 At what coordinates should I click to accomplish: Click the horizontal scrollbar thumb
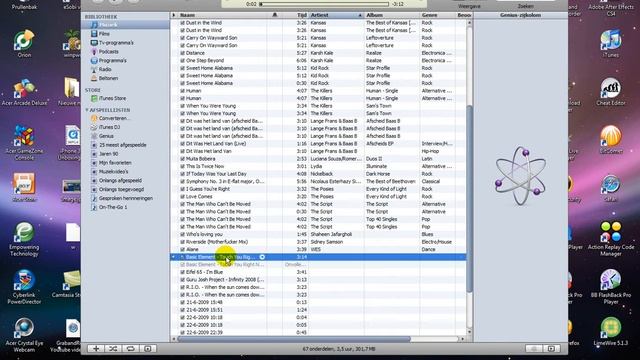pyautogui.click(x=294, y=339)
